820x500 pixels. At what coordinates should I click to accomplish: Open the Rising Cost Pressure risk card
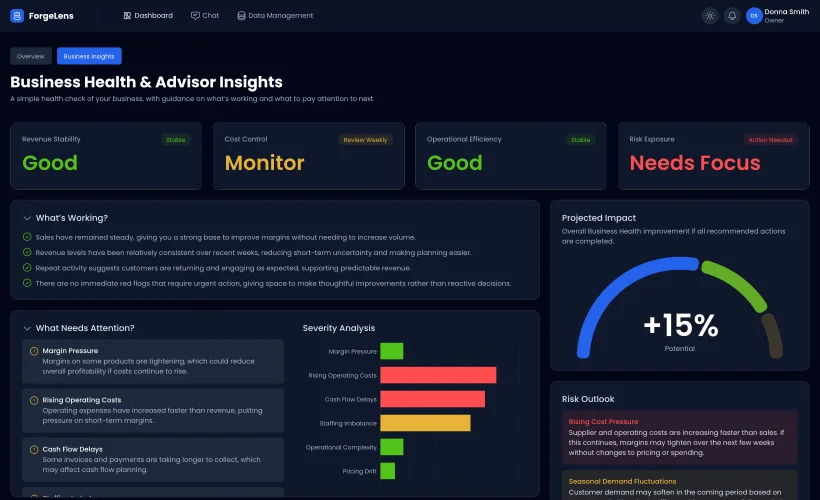(680, 437)
